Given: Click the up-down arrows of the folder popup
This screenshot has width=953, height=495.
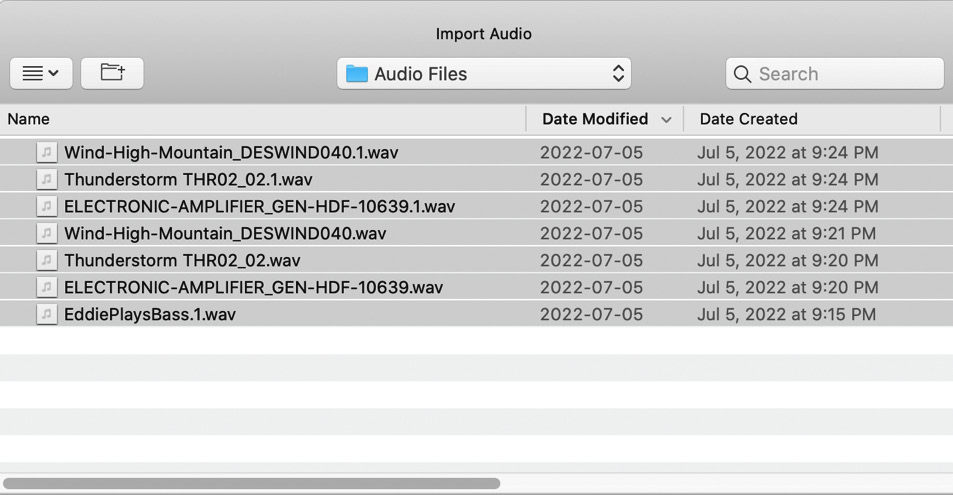Looking at the screenshot, I should [618, 74].
